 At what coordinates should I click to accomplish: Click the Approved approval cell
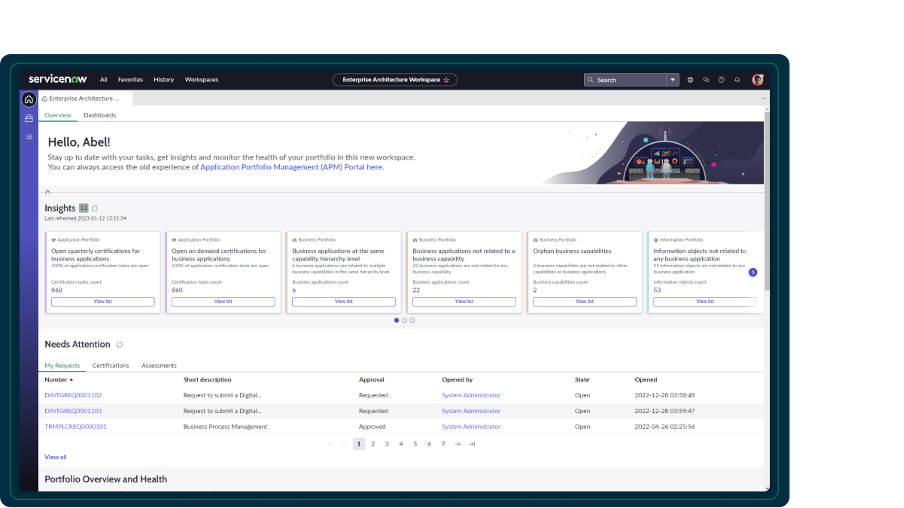tap(372, 427)
